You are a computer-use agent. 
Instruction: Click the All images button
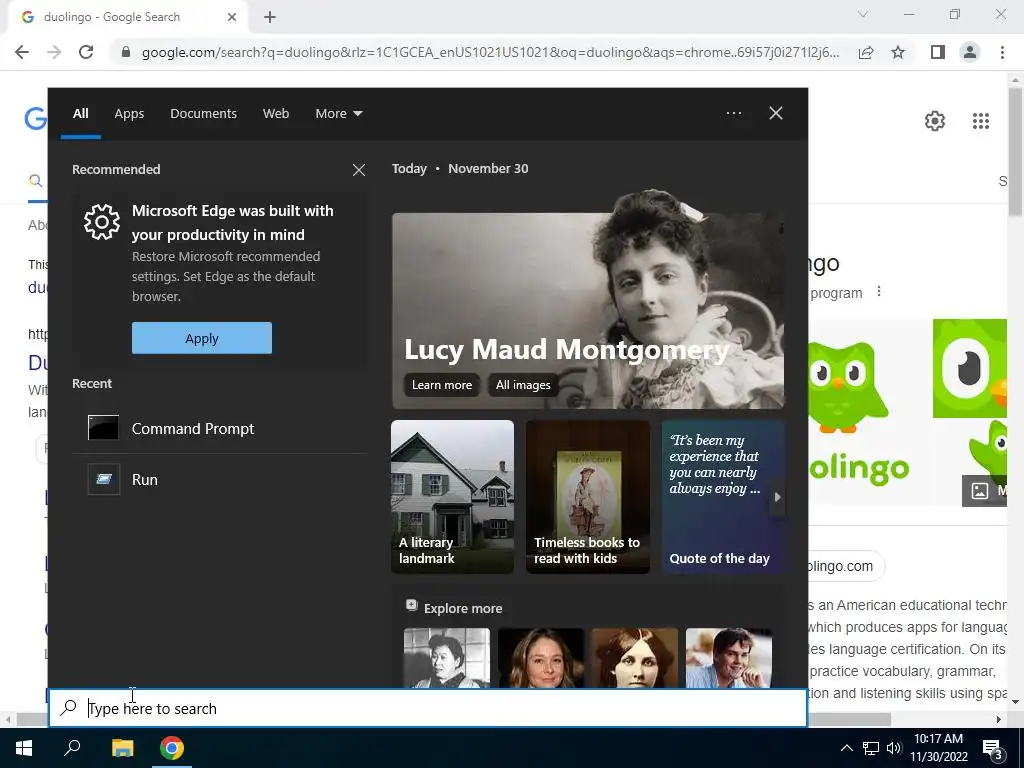click(523, 385)
